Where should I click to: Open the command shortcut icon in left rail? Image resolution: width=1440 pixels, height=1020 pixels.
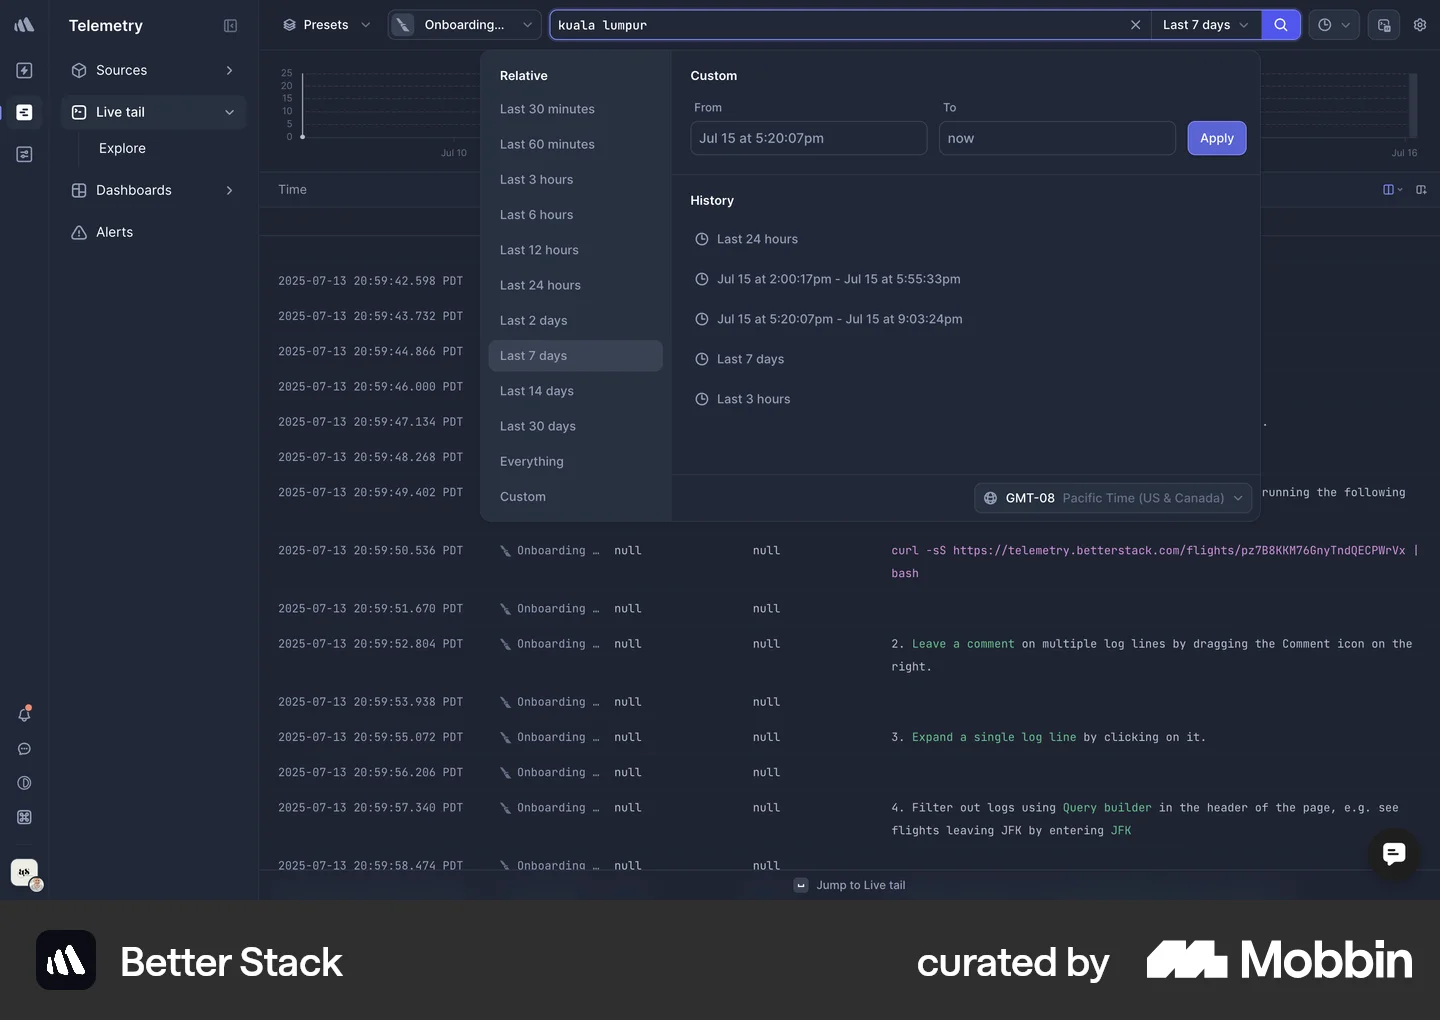point(24,817)
